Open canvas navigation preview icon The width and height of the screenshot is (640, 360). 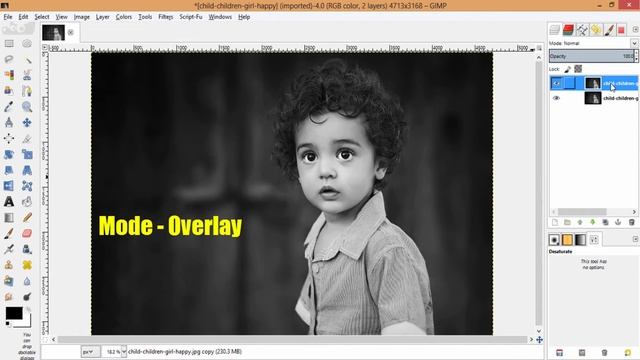coord(539,340)
